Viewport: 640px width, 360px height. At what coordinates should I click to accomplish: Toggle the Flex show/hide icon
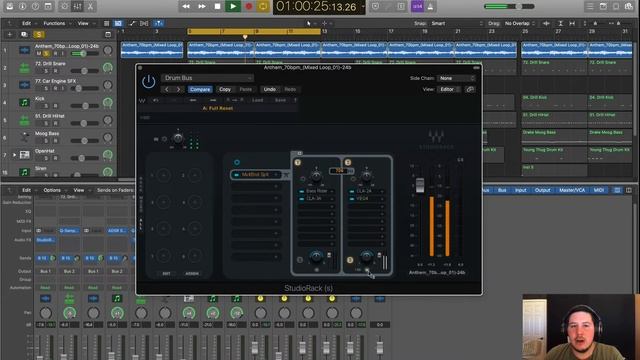(x=144, y=24)
